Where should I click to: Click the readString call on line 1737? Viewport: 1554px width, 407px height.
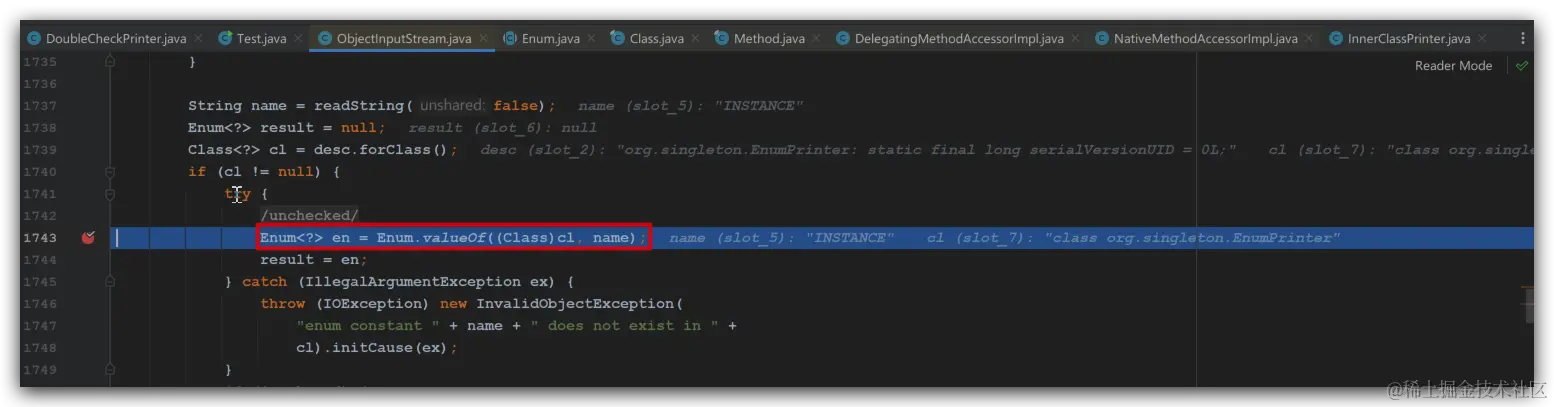point(360,106)
